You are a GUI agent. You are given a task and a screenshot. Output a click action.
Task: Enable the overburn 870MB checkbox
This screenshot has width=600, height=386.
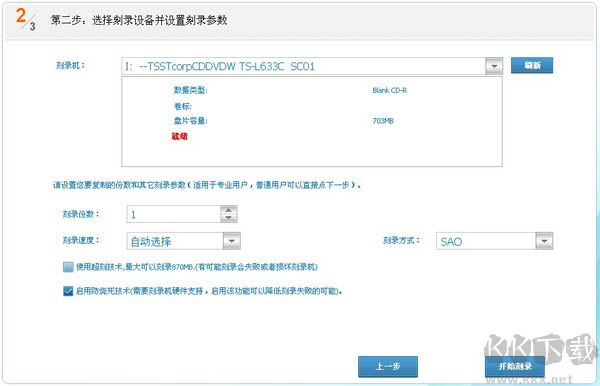(68, 267)
